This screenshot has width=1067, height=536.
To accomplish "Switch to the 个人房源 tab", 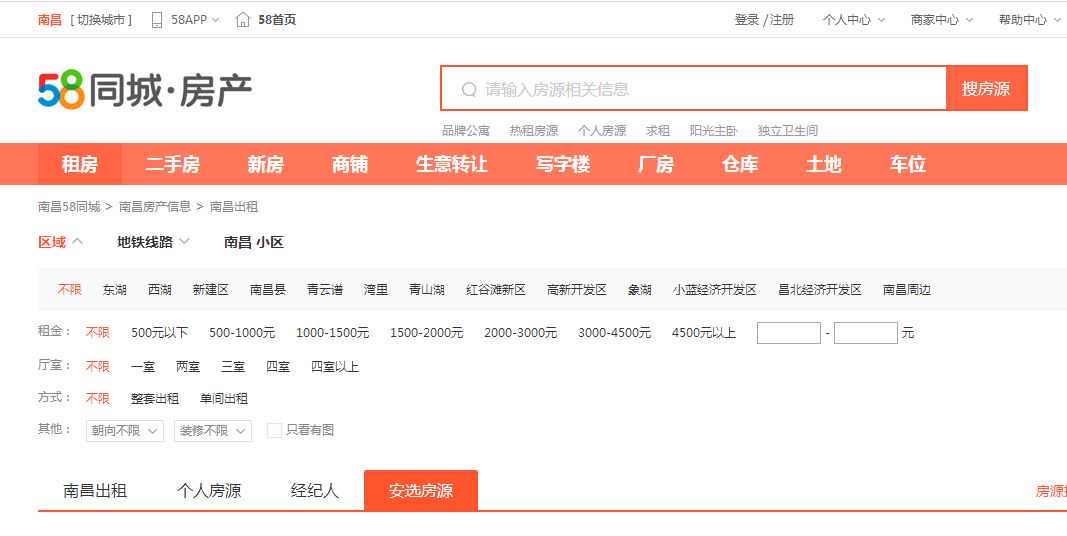I will (x=209, y=491).
